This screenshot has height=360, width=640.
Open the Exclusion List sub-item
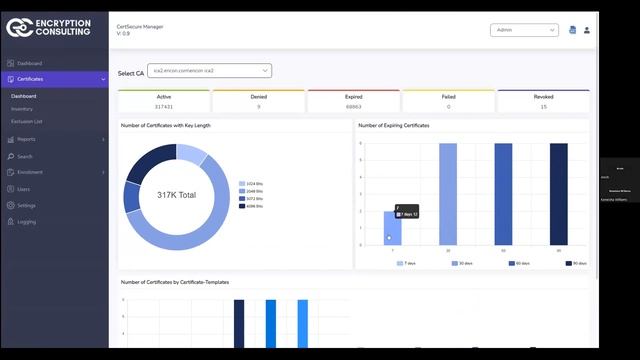27,122
